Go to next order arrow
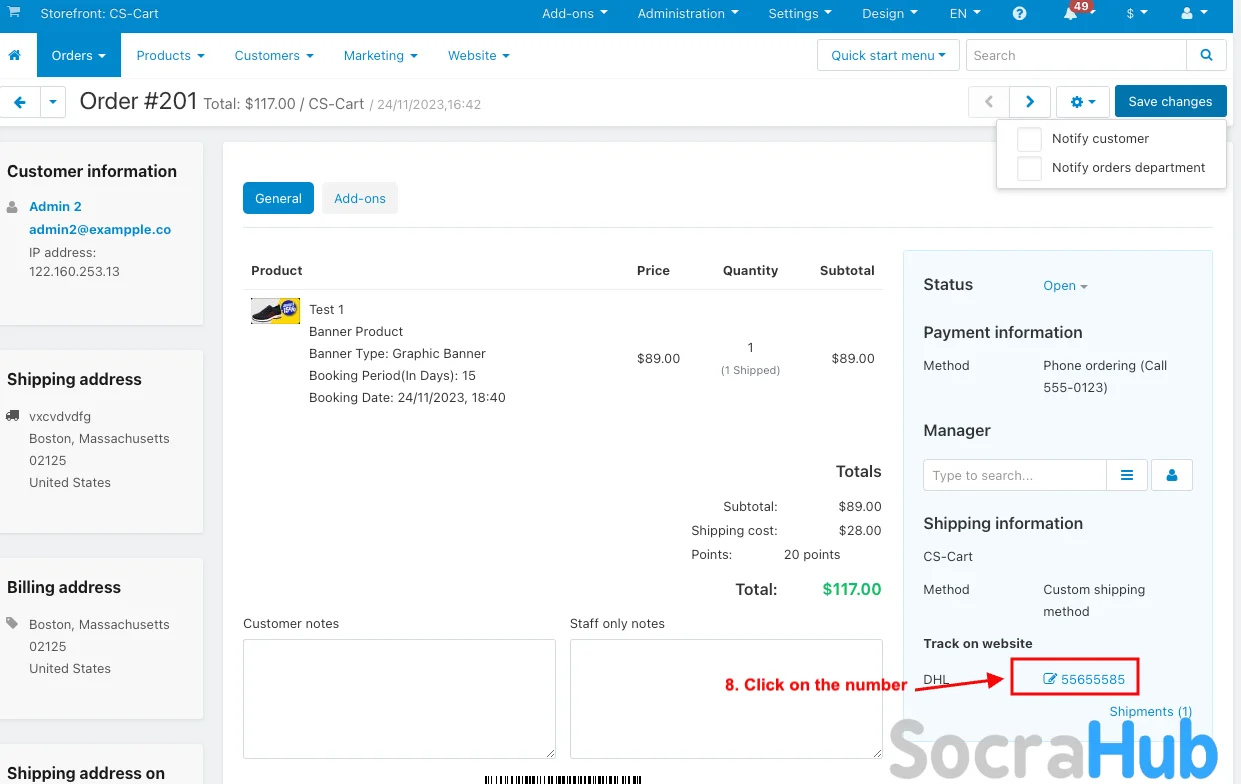1241x784 pixels. point(1029,101)
